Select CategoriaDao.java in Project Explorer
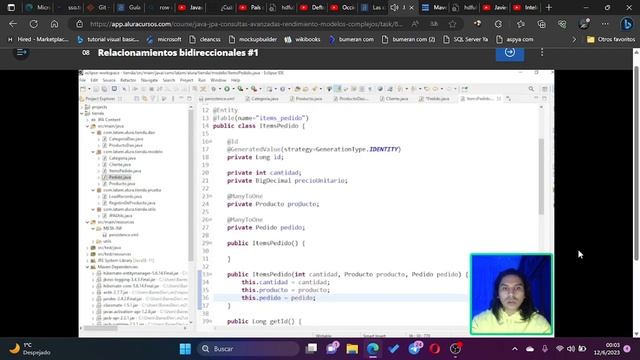 126,139
